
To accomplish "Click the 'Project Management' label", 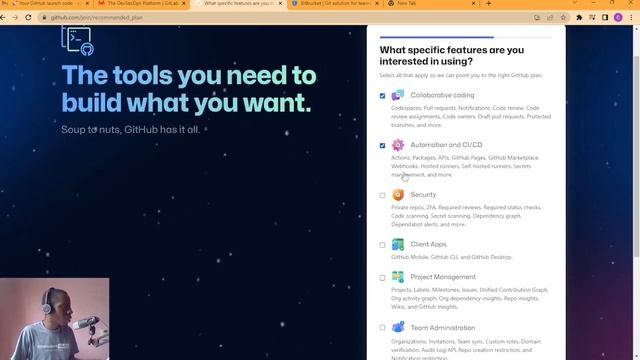I will [x=443, y=277].
